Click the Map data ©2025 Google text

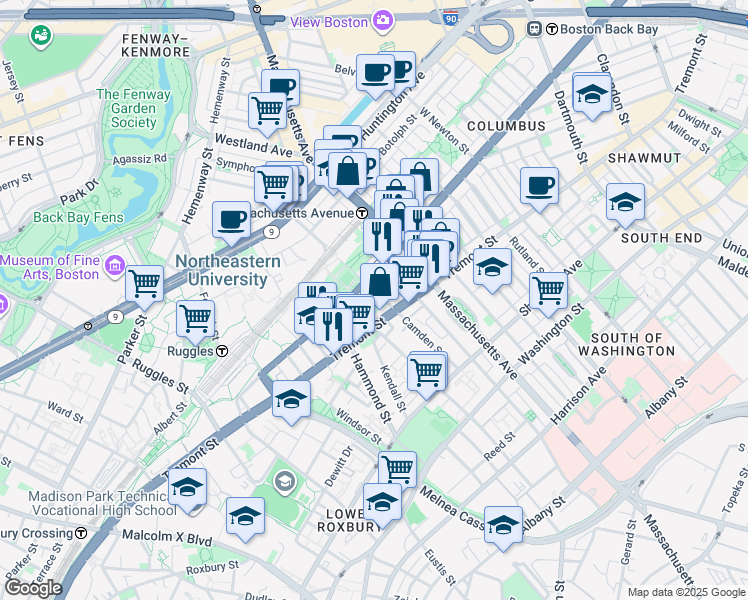pyautogui.click(x=685, y=592)
